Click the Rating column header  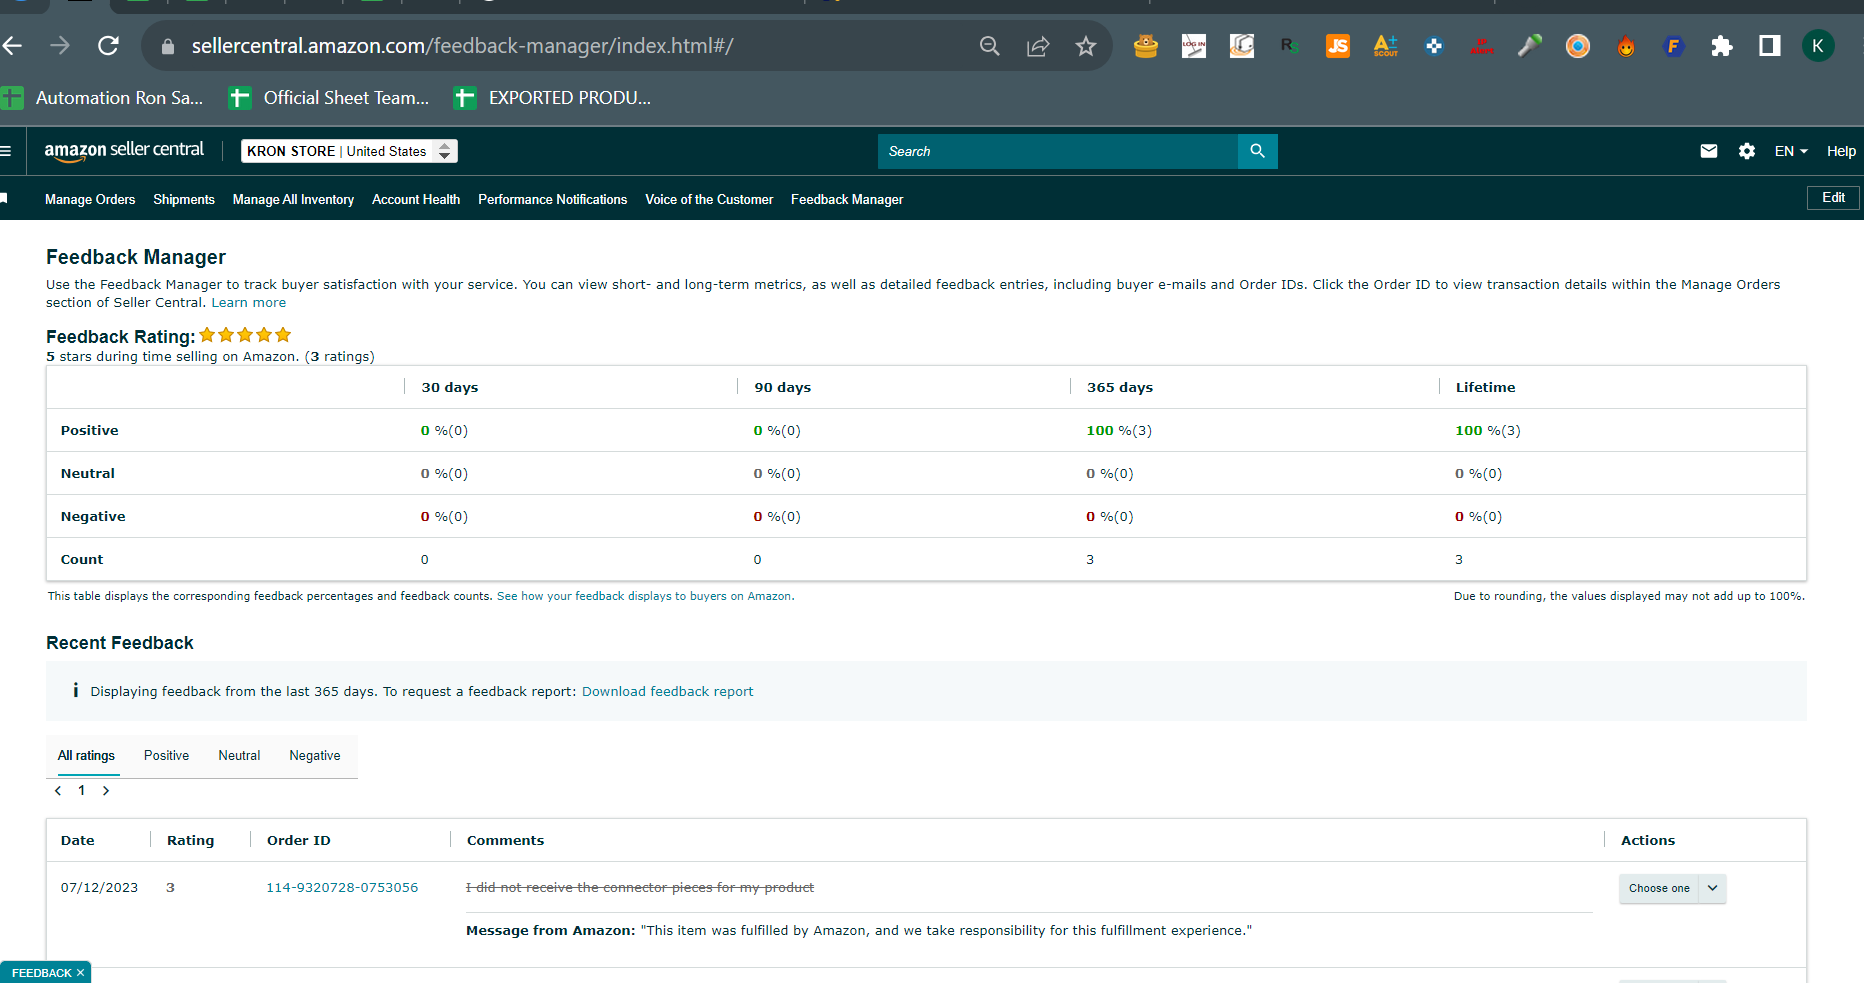191,841
